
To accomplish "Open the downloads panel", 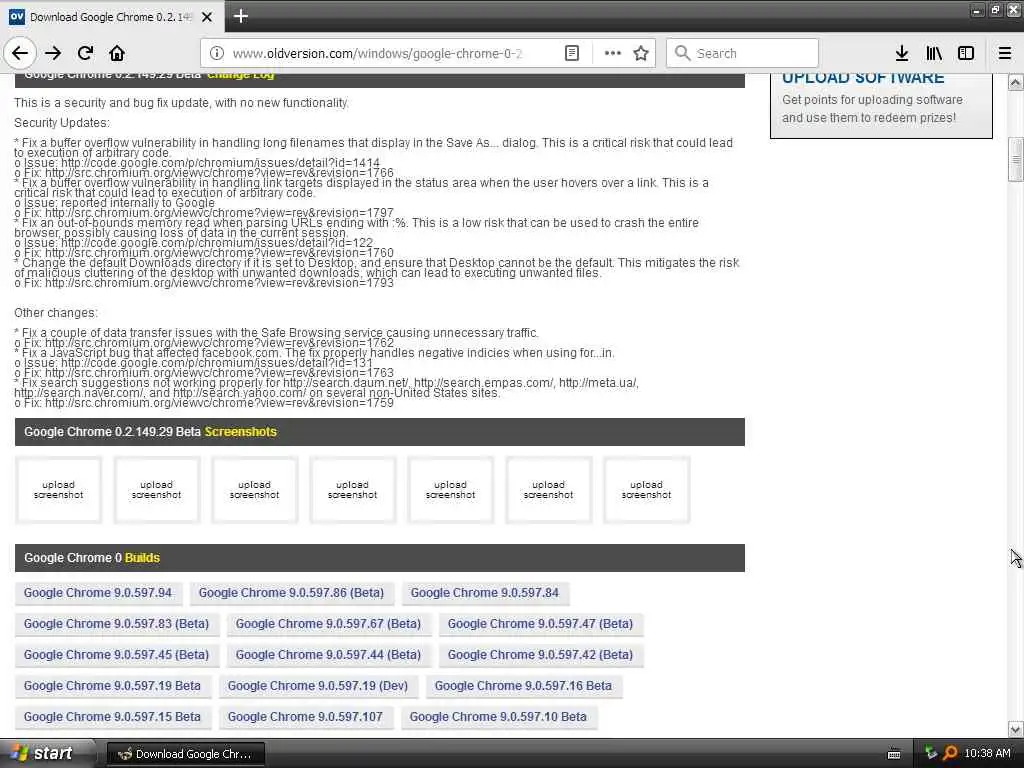I will [902, 53].
